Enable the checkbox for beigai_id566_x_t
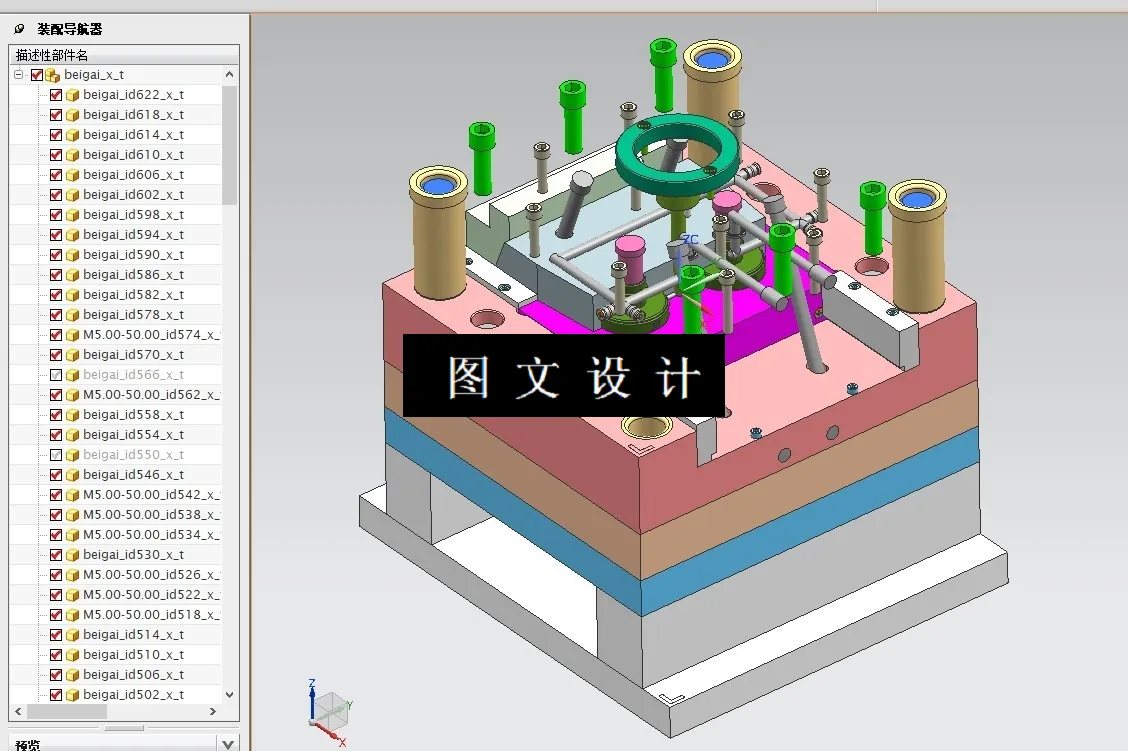The height and width of the screenshot is (751, 1128). pos(56,374)
